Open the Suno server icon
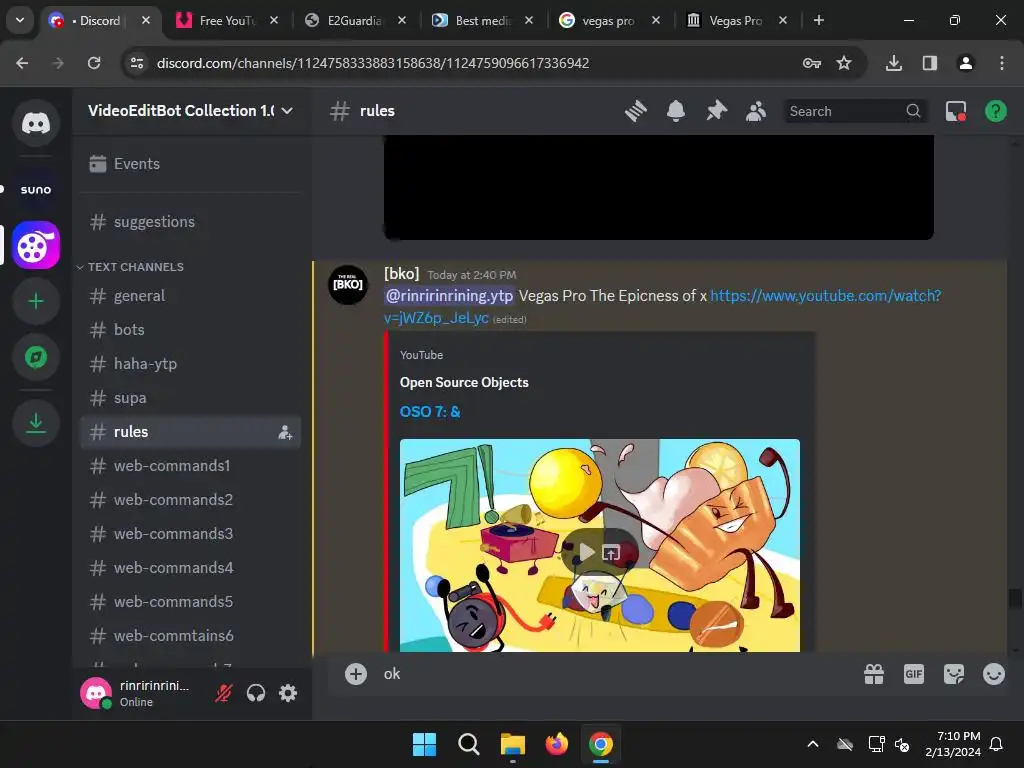This screenshot has width=1024, height=768. 36,189
